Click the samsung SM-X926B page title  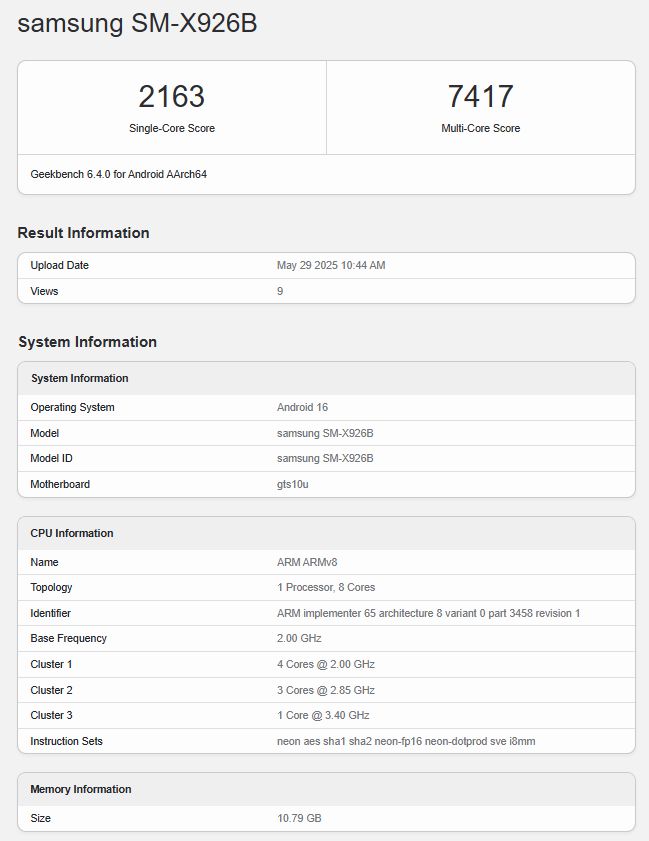137,24
